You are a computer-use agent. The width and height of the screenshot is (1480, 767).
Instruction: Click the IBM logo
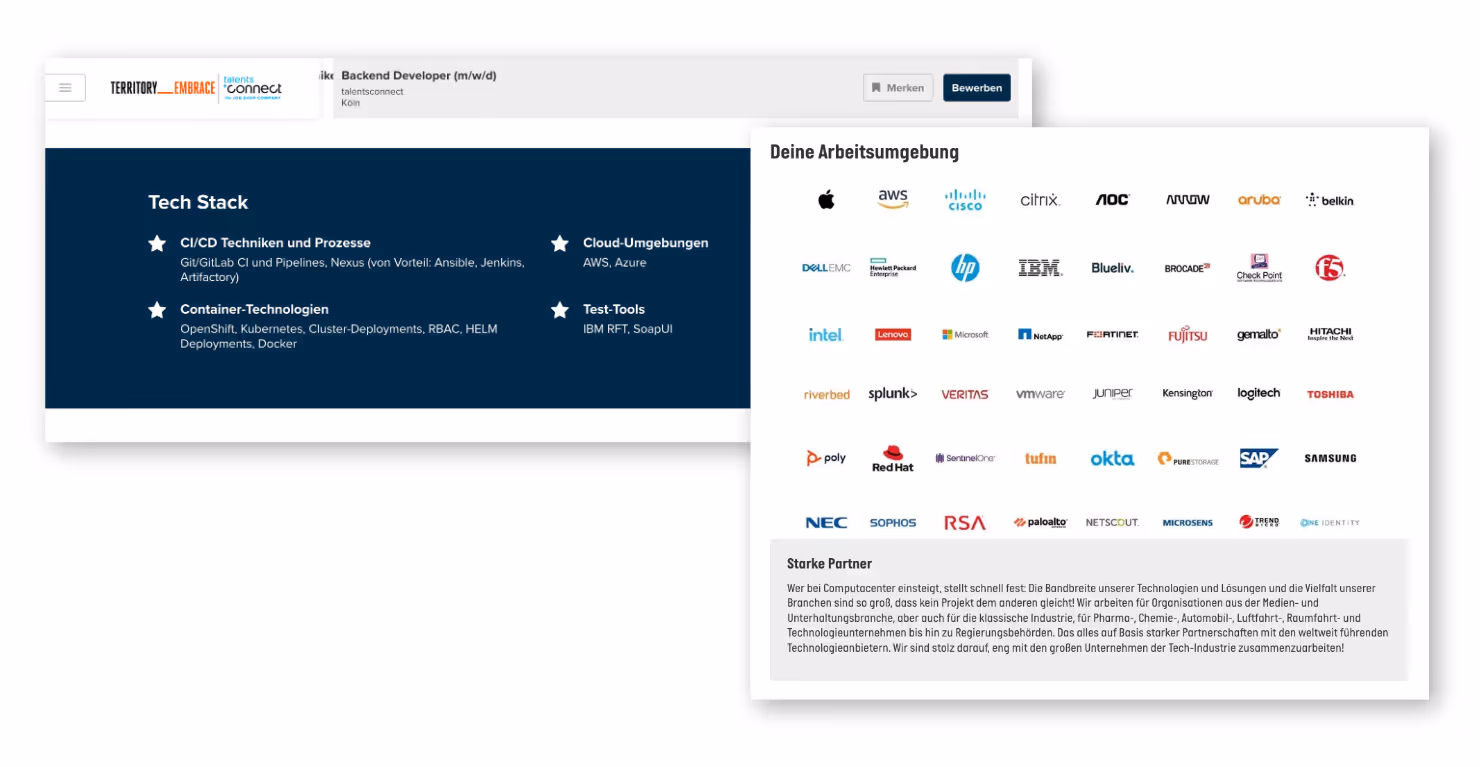click(x=1040, y=268)
